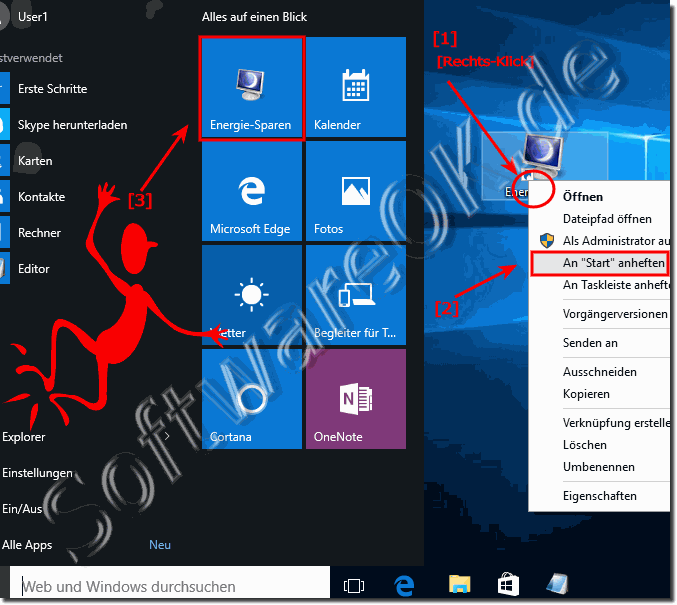Click Task View icon in taskbar
677x605 pixels.
coord(354,586)
